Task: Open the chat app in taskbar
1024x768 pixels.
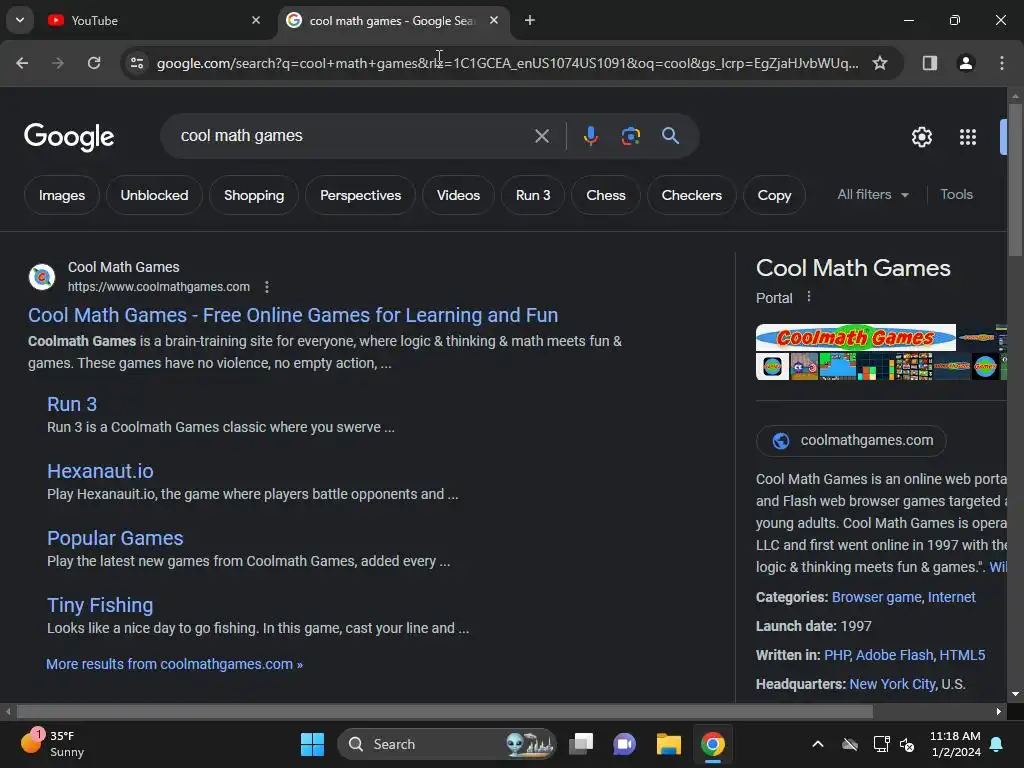Action: (x=624, y=744)
